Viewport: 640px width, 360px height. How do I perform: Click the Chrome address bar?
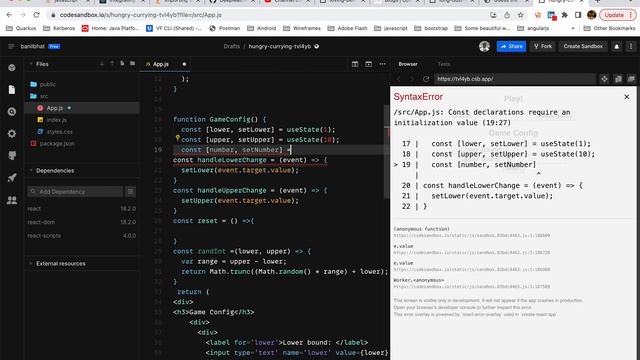pyautogui.click(x=269, y=15)
